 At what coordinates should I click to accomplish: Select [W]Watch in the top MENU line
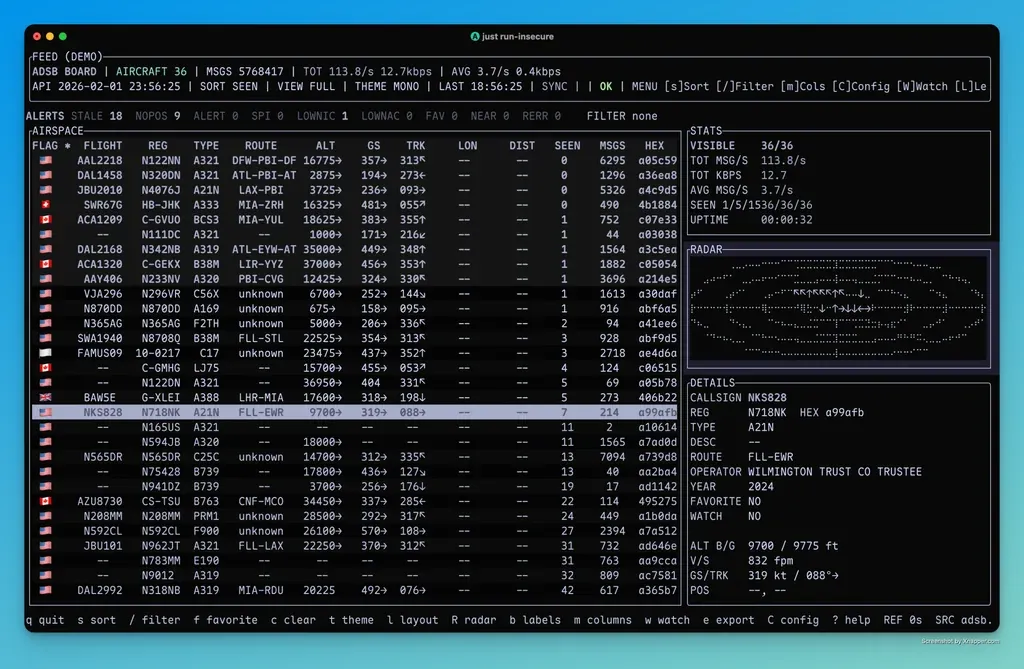pyautogui.click(x=922, y=87)
